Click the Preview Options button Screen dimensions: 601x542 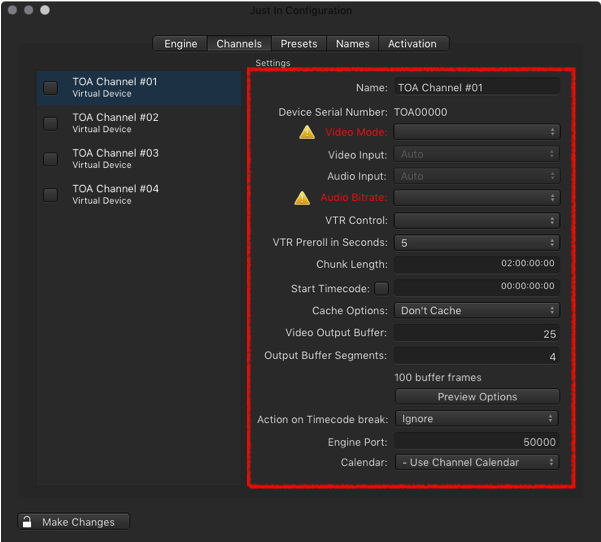pyautogui.click(x=477, y=397)
